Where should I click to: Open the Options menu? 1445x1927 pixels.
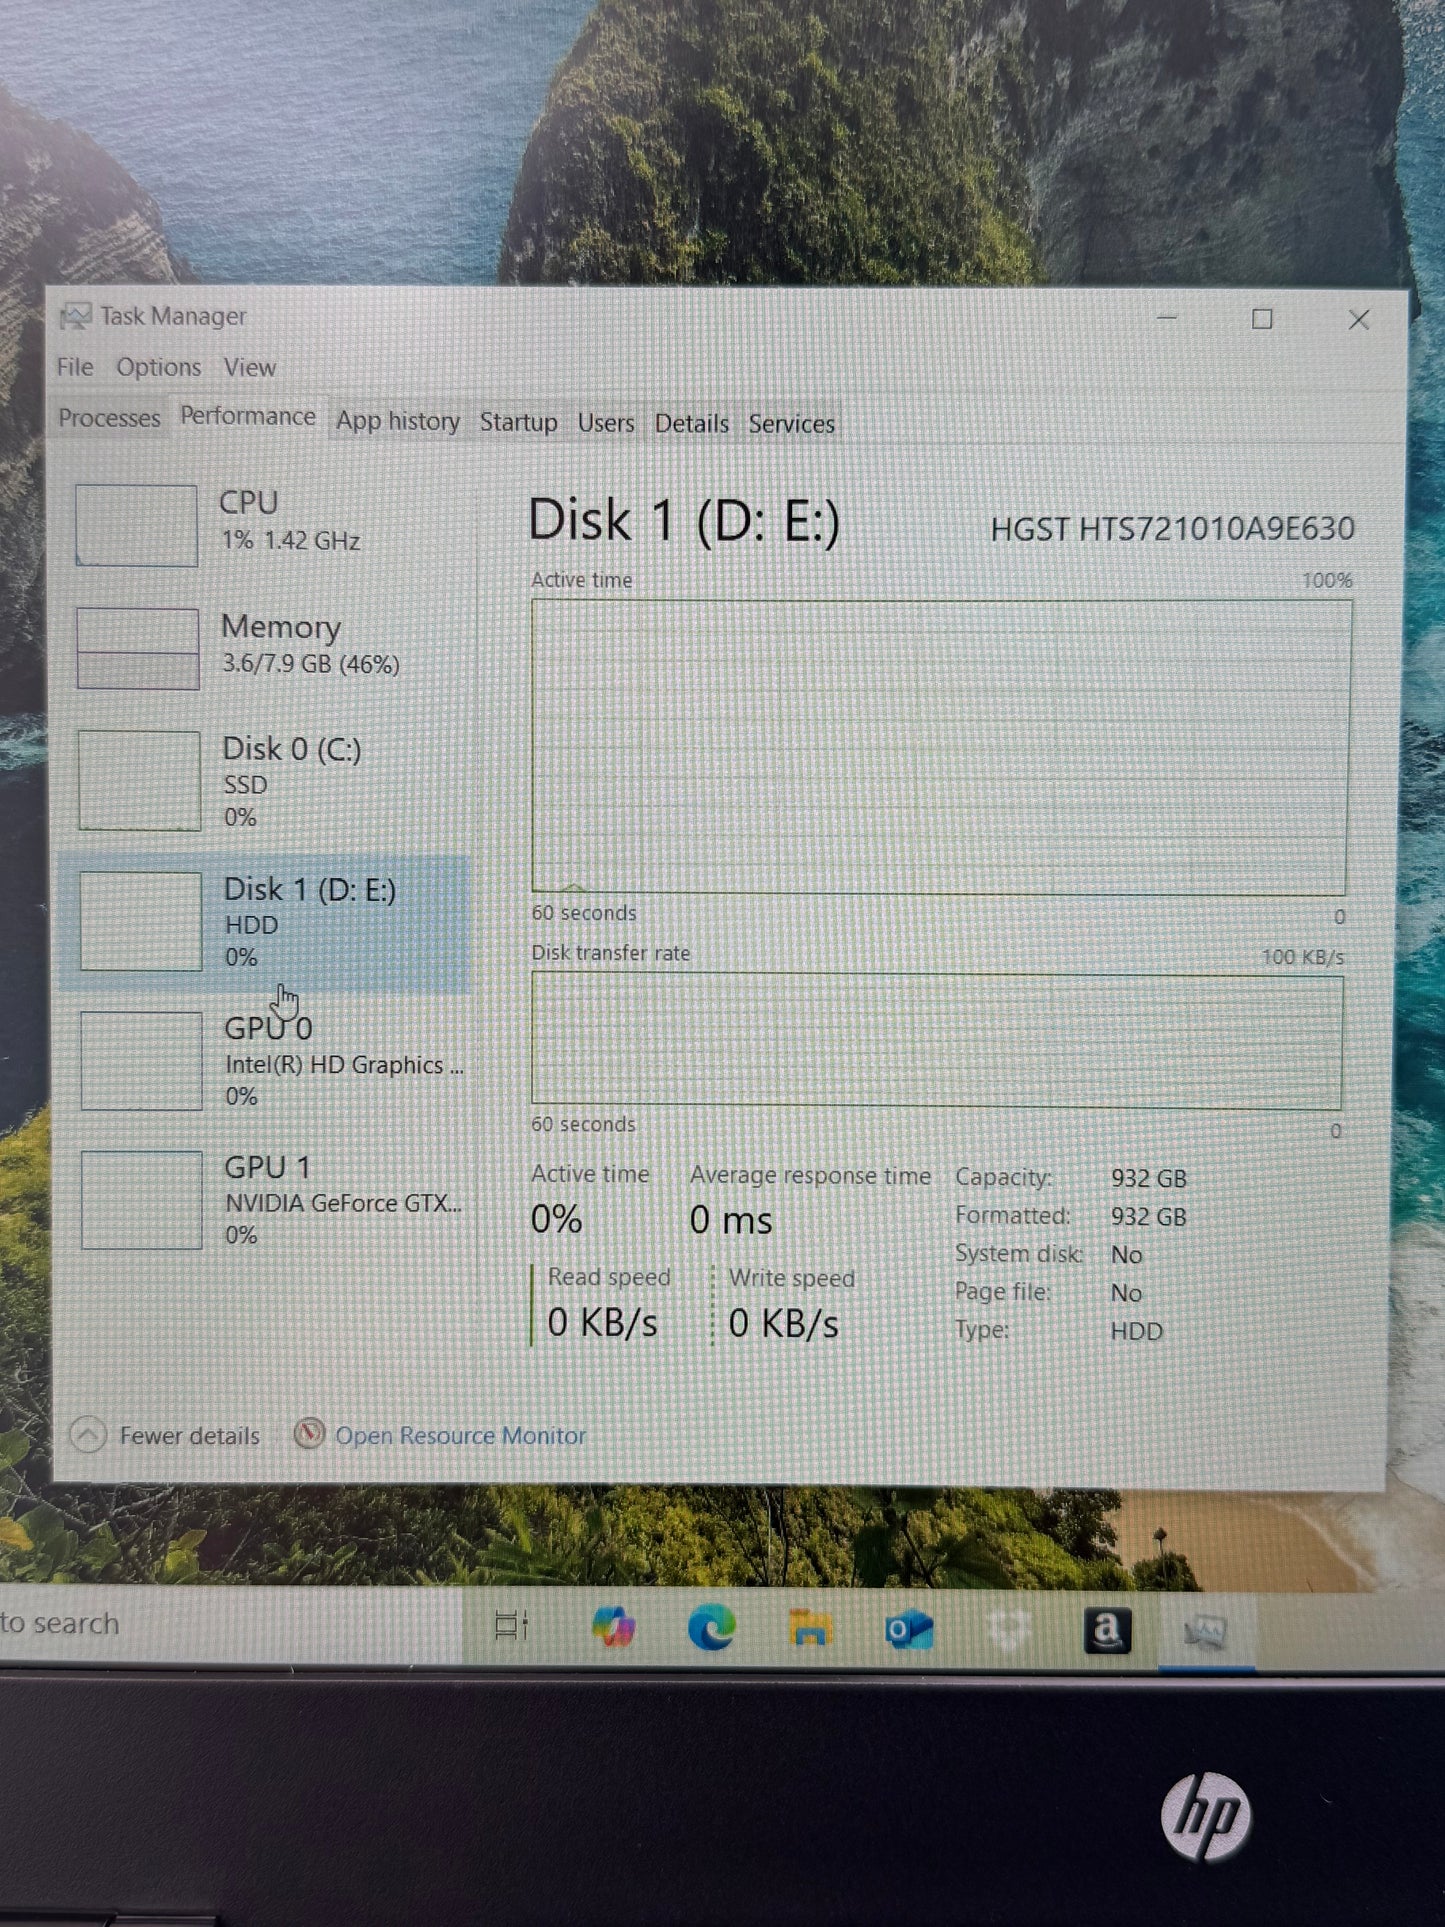pos(158,367)
